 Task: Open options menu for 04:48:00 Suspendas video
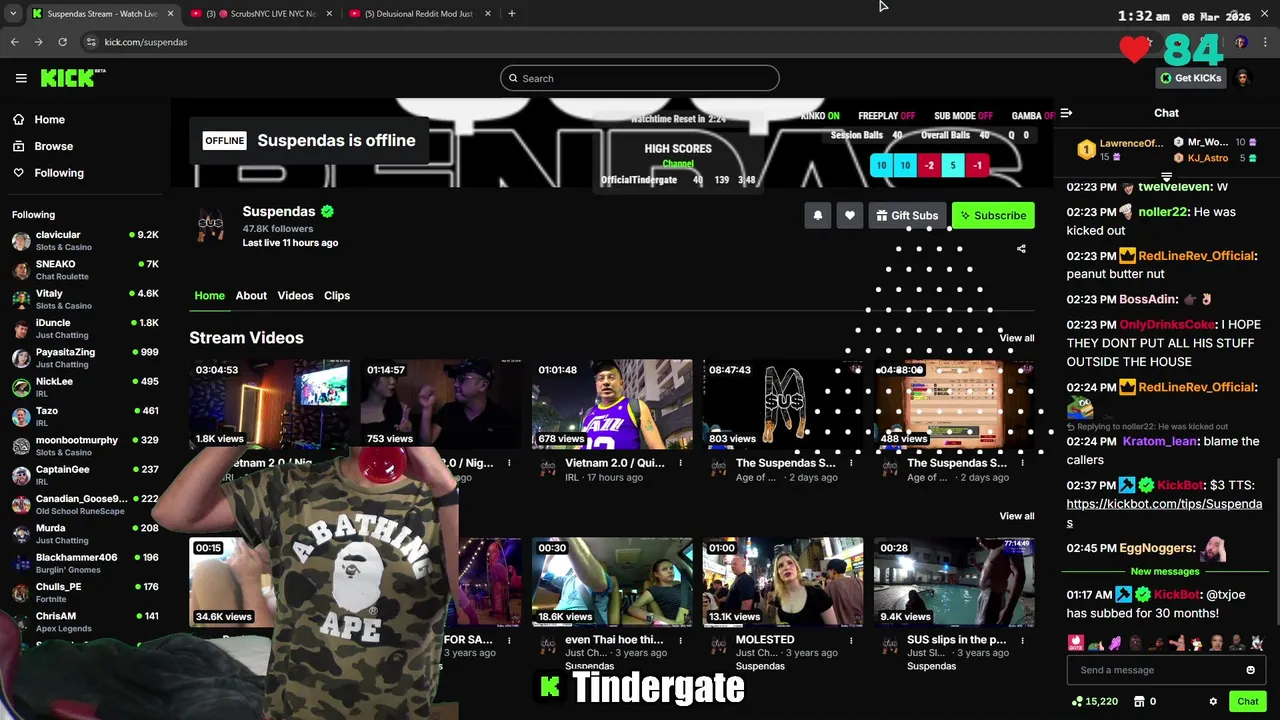[1022, 463]
